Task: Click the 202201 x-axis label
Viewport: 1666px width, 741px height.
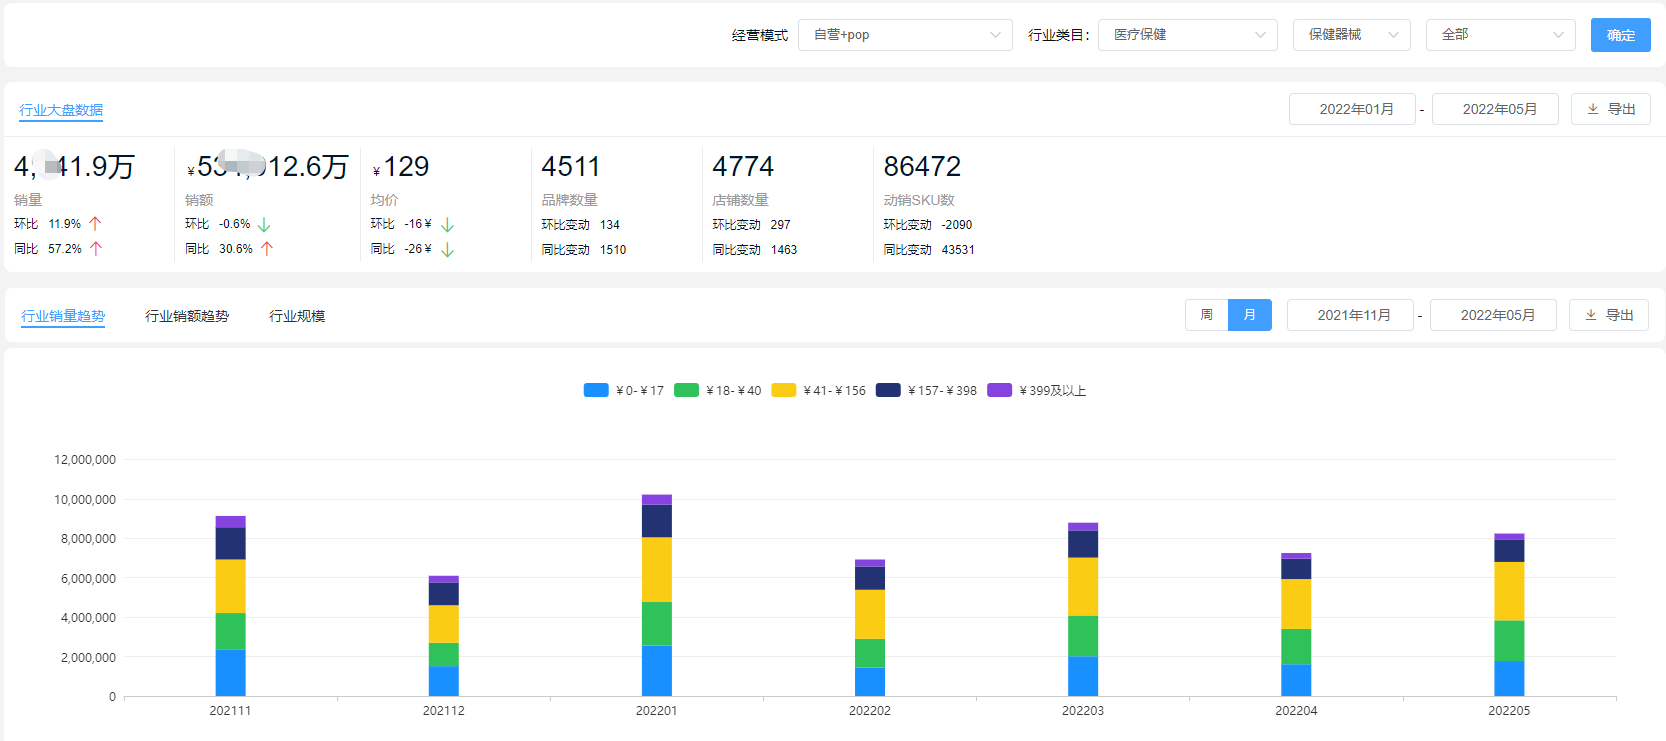Action: click(657, 711)
